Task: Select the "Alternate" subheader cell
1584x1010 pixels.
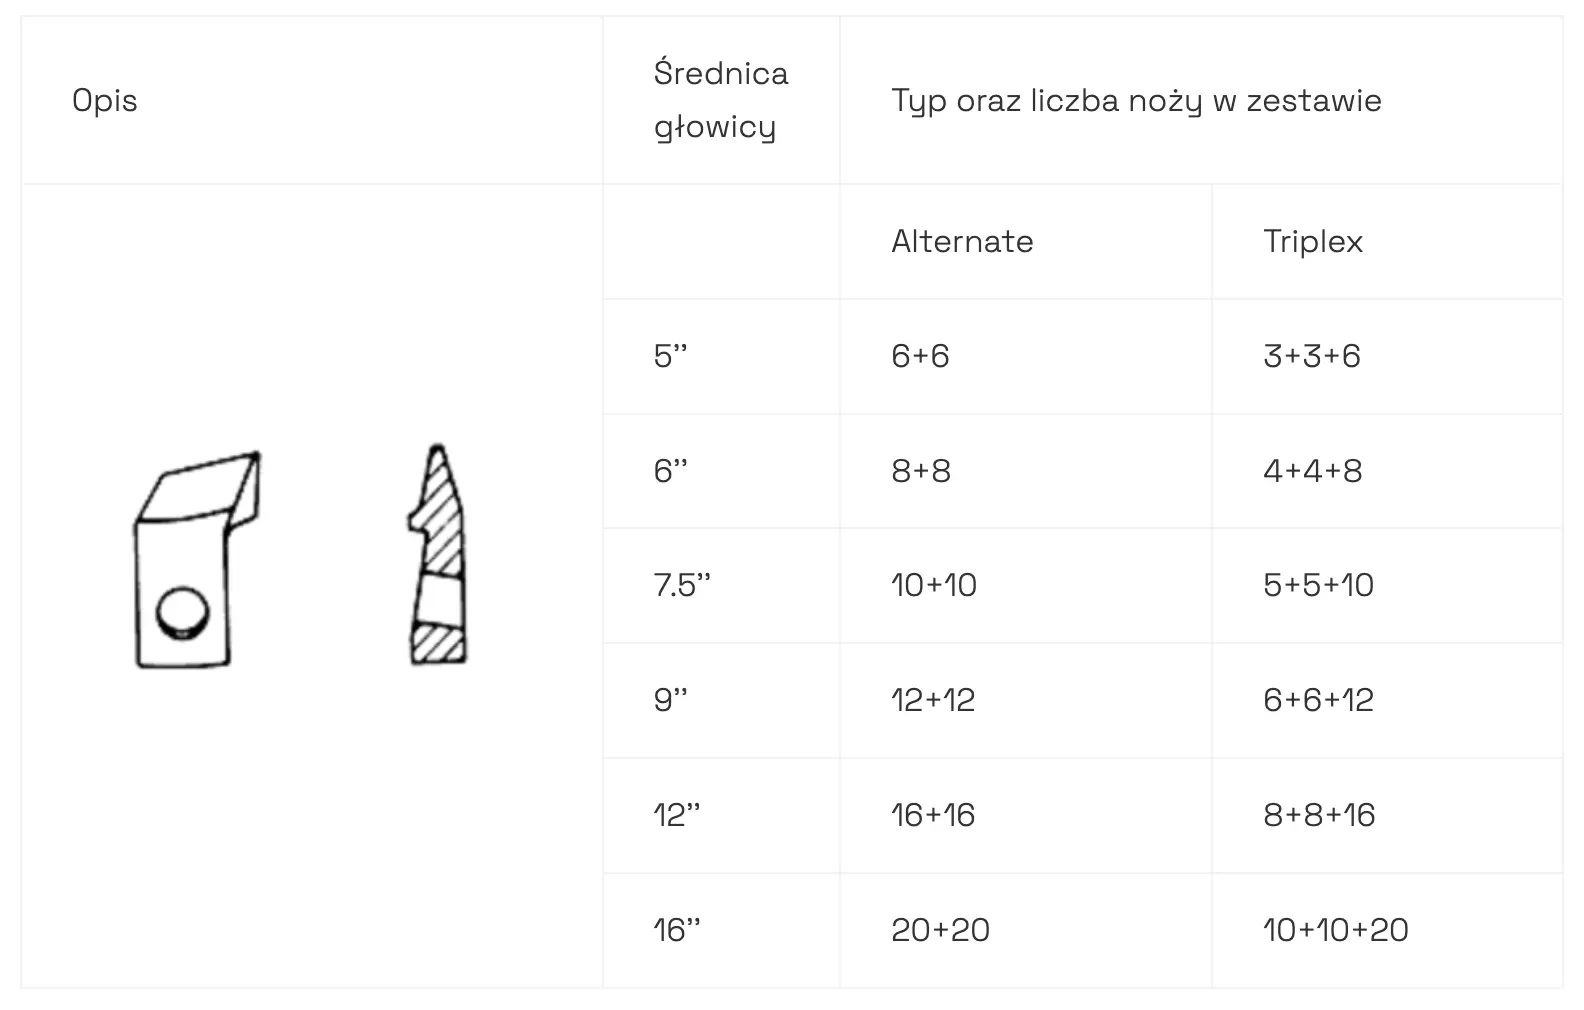Action: click(962, 241)
